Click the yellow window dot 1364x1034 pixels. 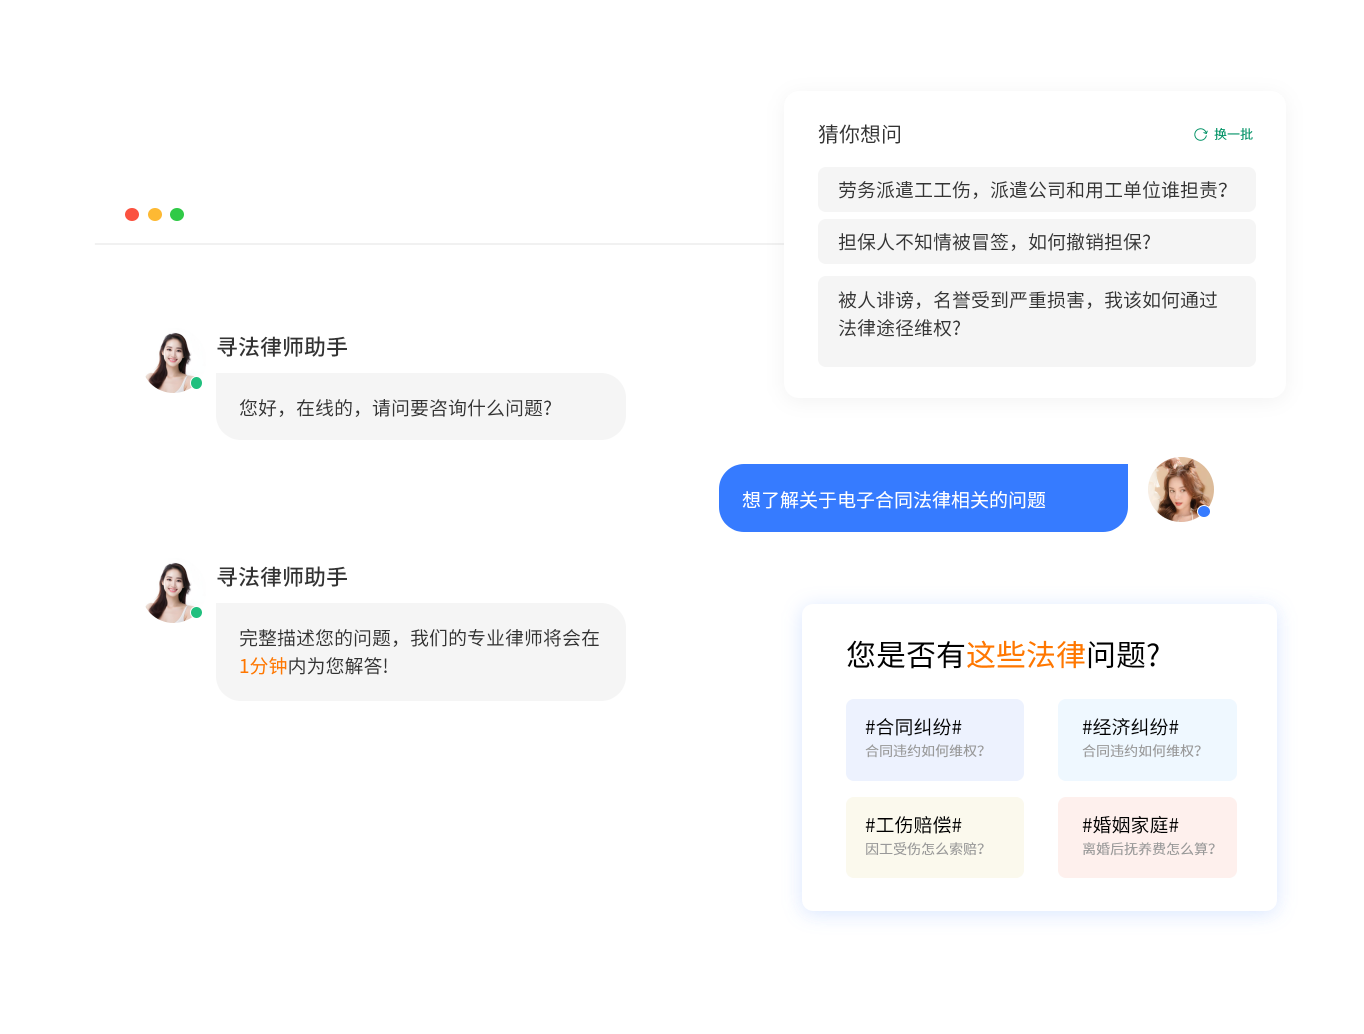coord(155,214)
